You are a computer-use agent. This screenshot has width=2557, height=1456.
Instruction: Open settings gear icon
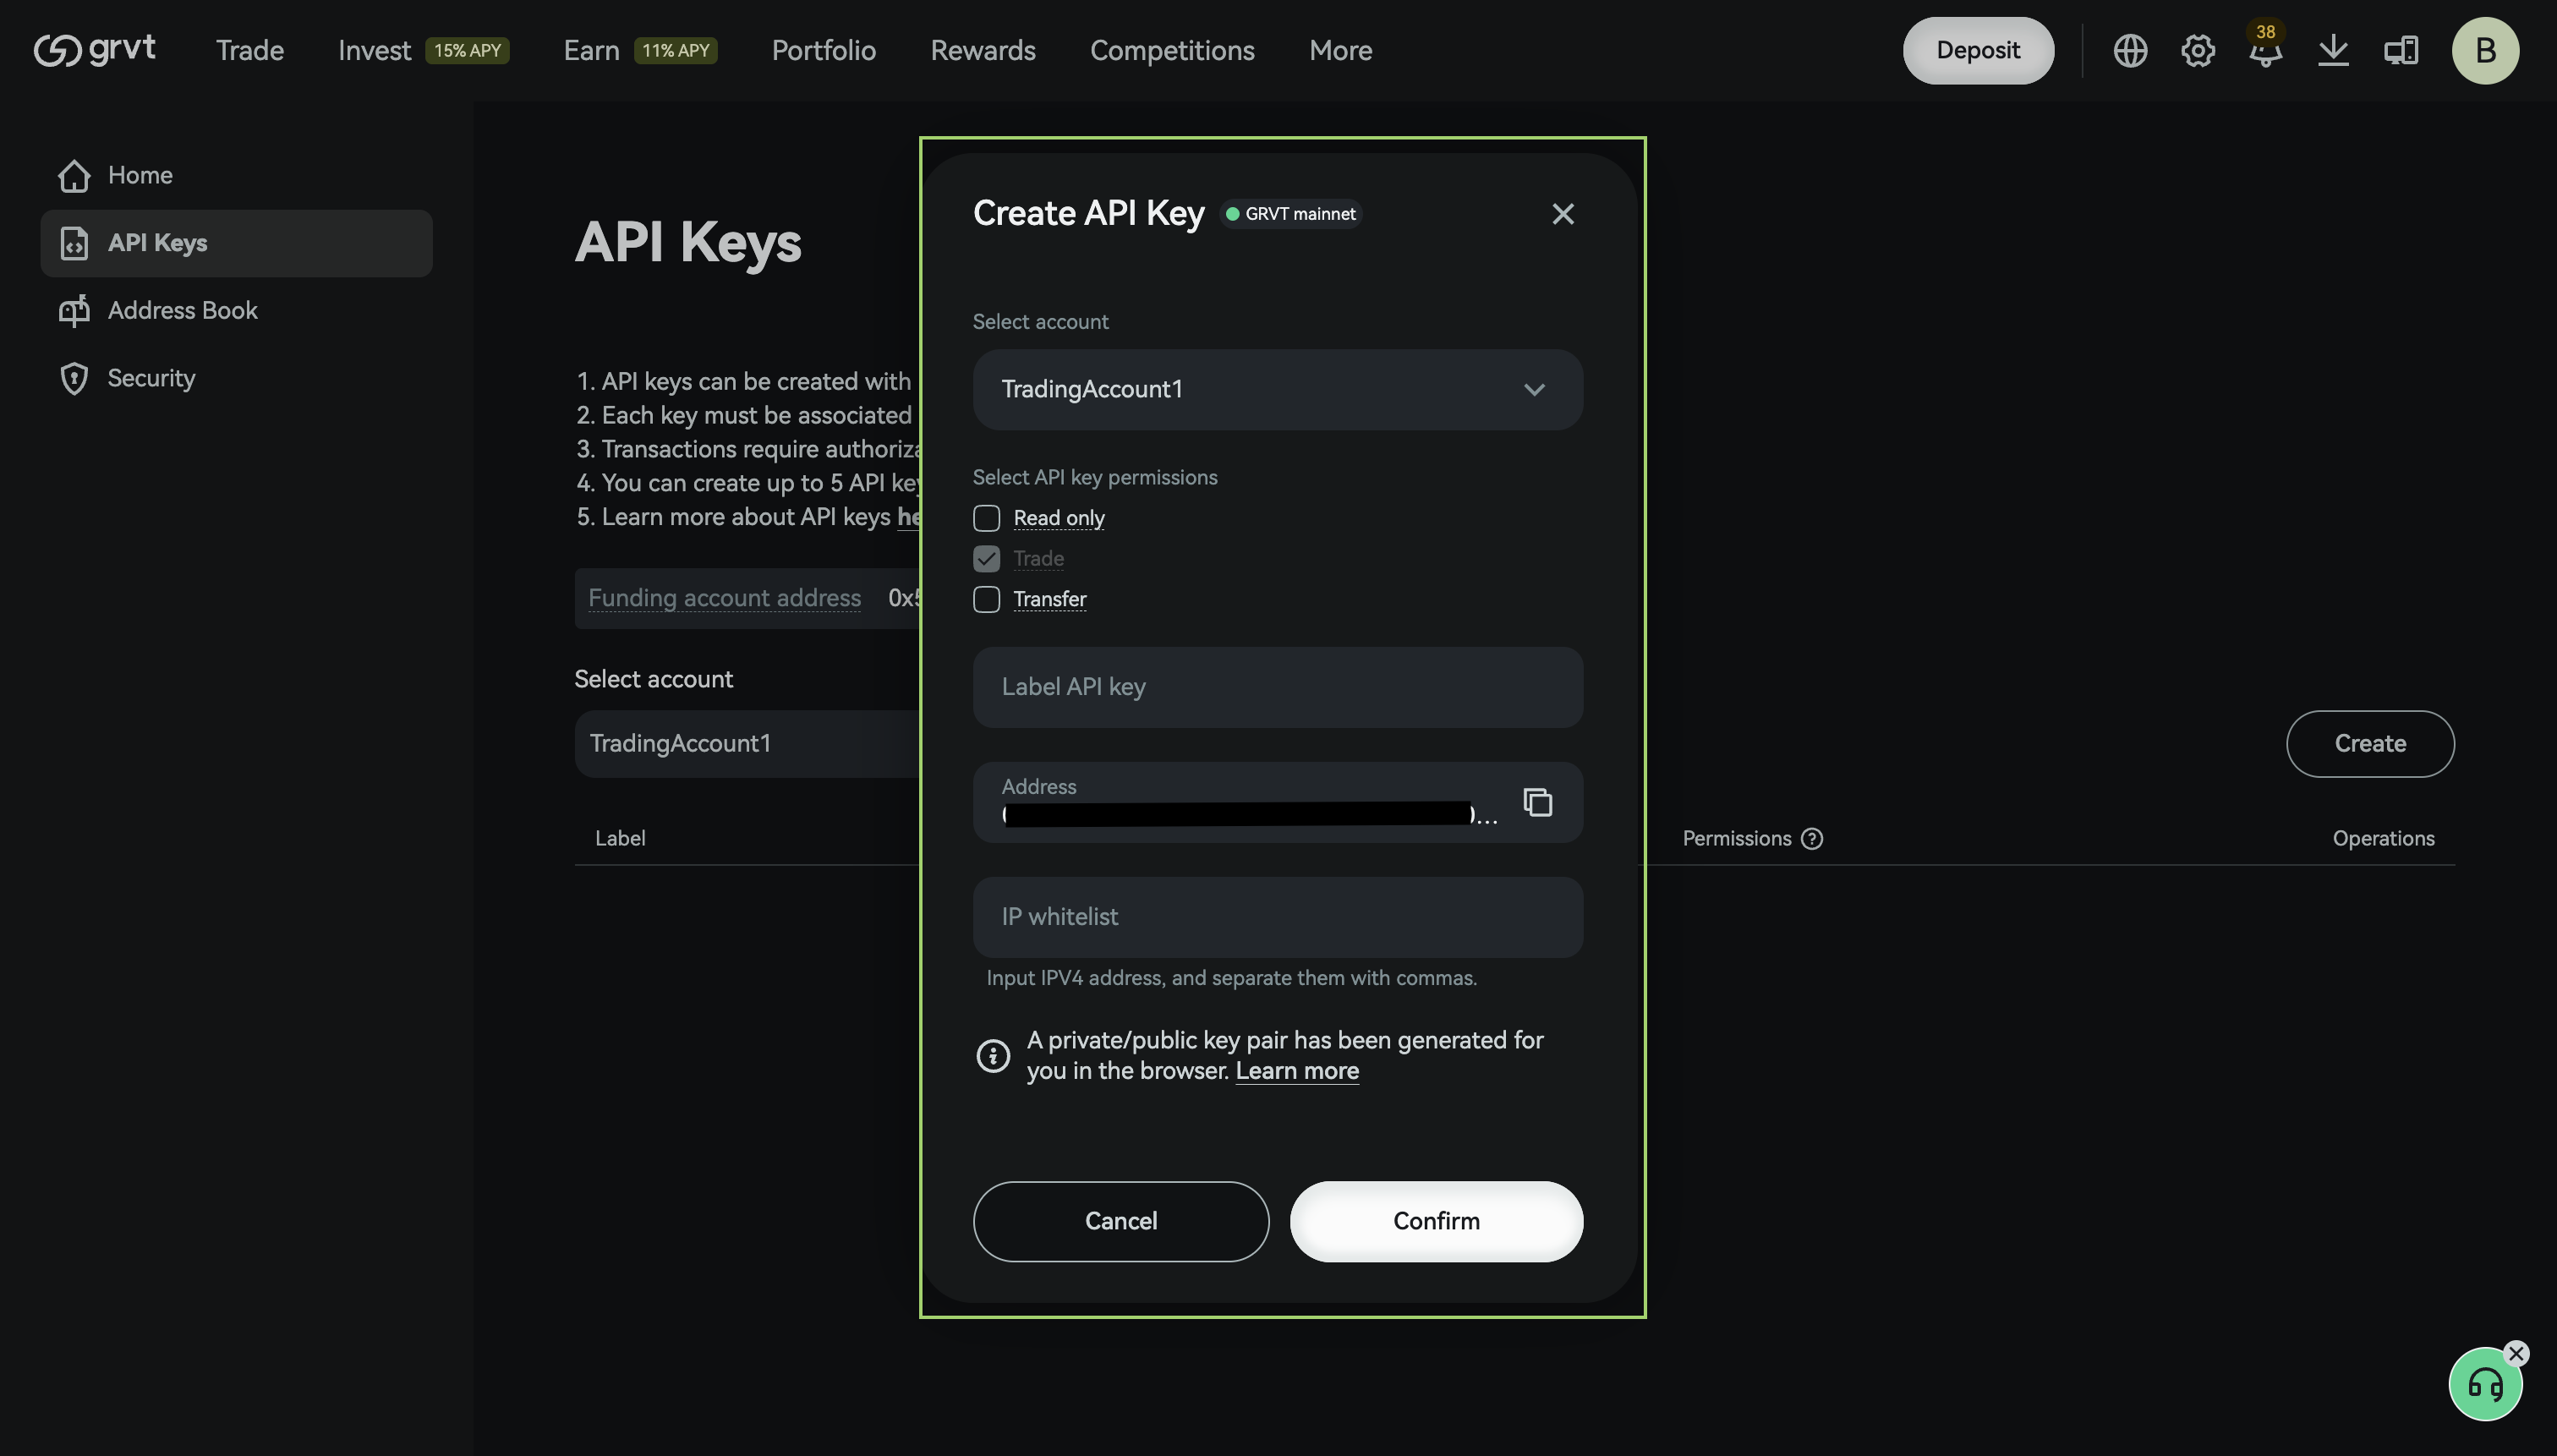pyautogui.click(x=2197, y=50)
